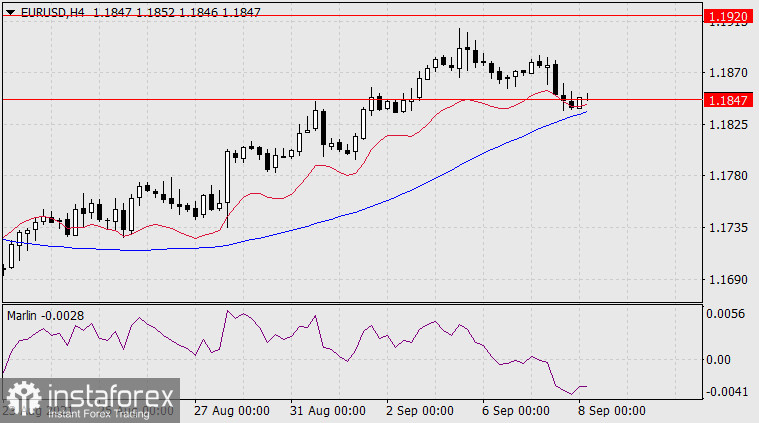Screen dimensions: 759x423
Task: Click the 0.00 oscillator zero level label
Action: (x=720, y=358)
